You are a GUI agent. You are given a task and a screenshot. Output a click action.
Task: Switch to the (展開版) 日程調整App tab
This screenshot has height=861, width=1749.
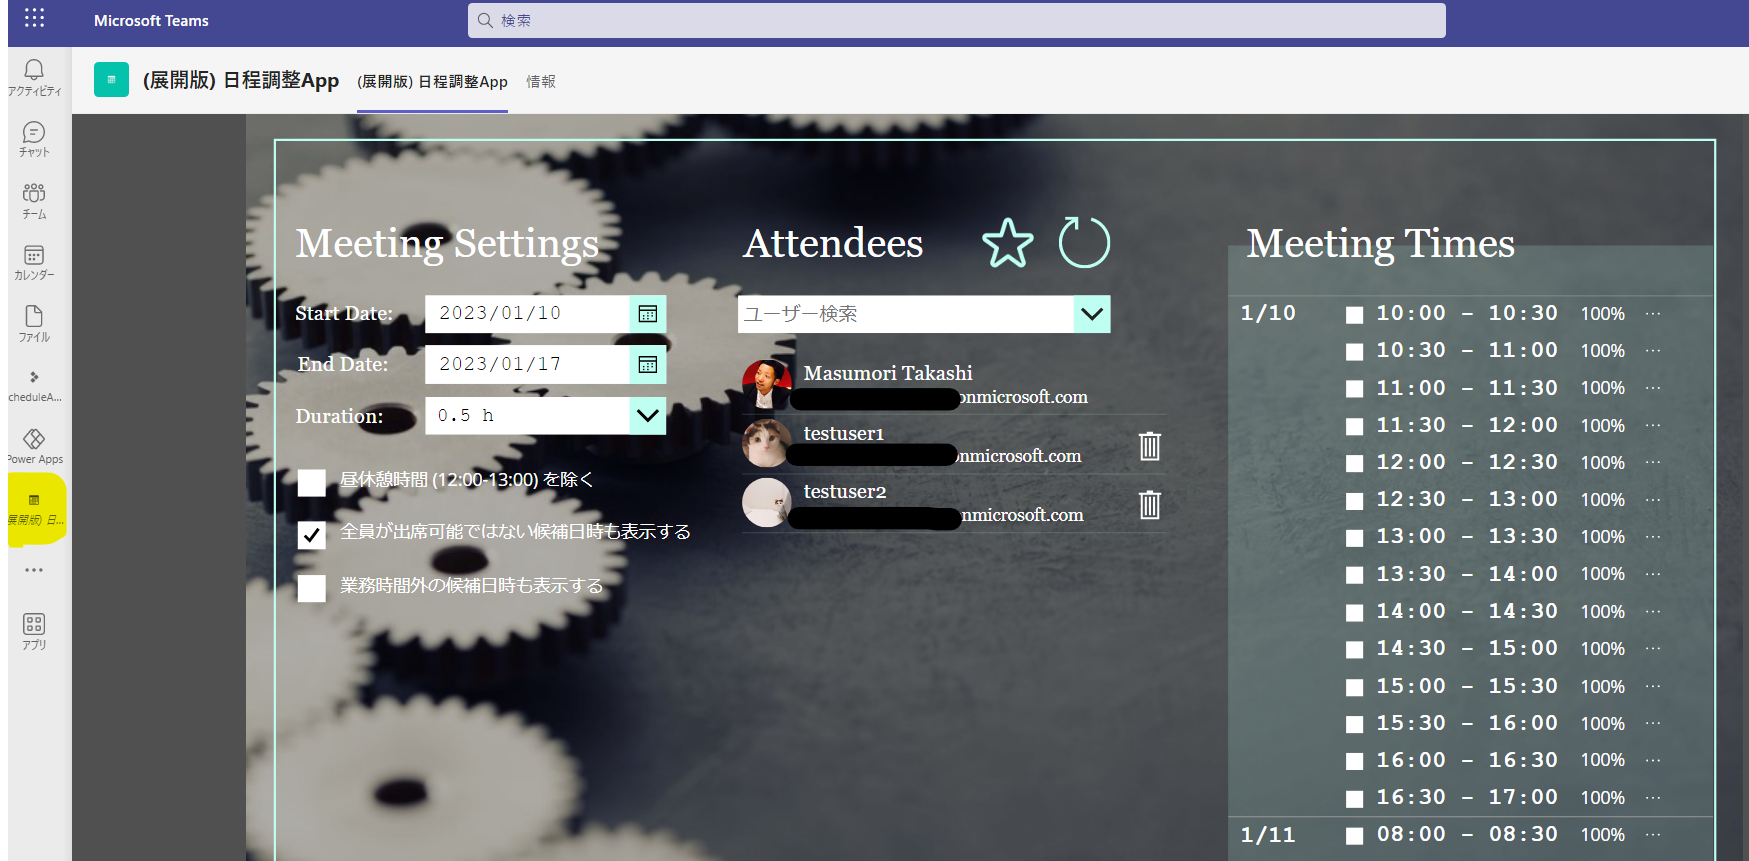coord(432,82)
